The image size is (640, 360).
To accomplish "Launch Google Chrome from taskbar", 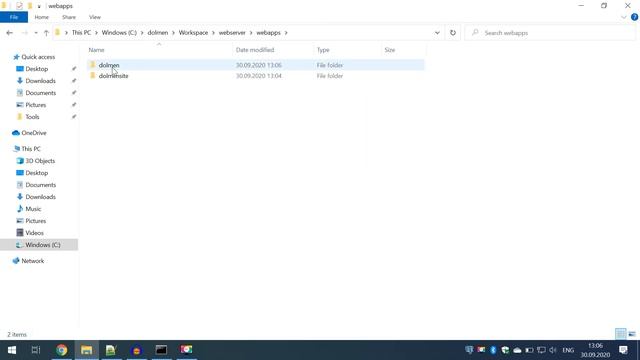I will [x=62, y=350].
